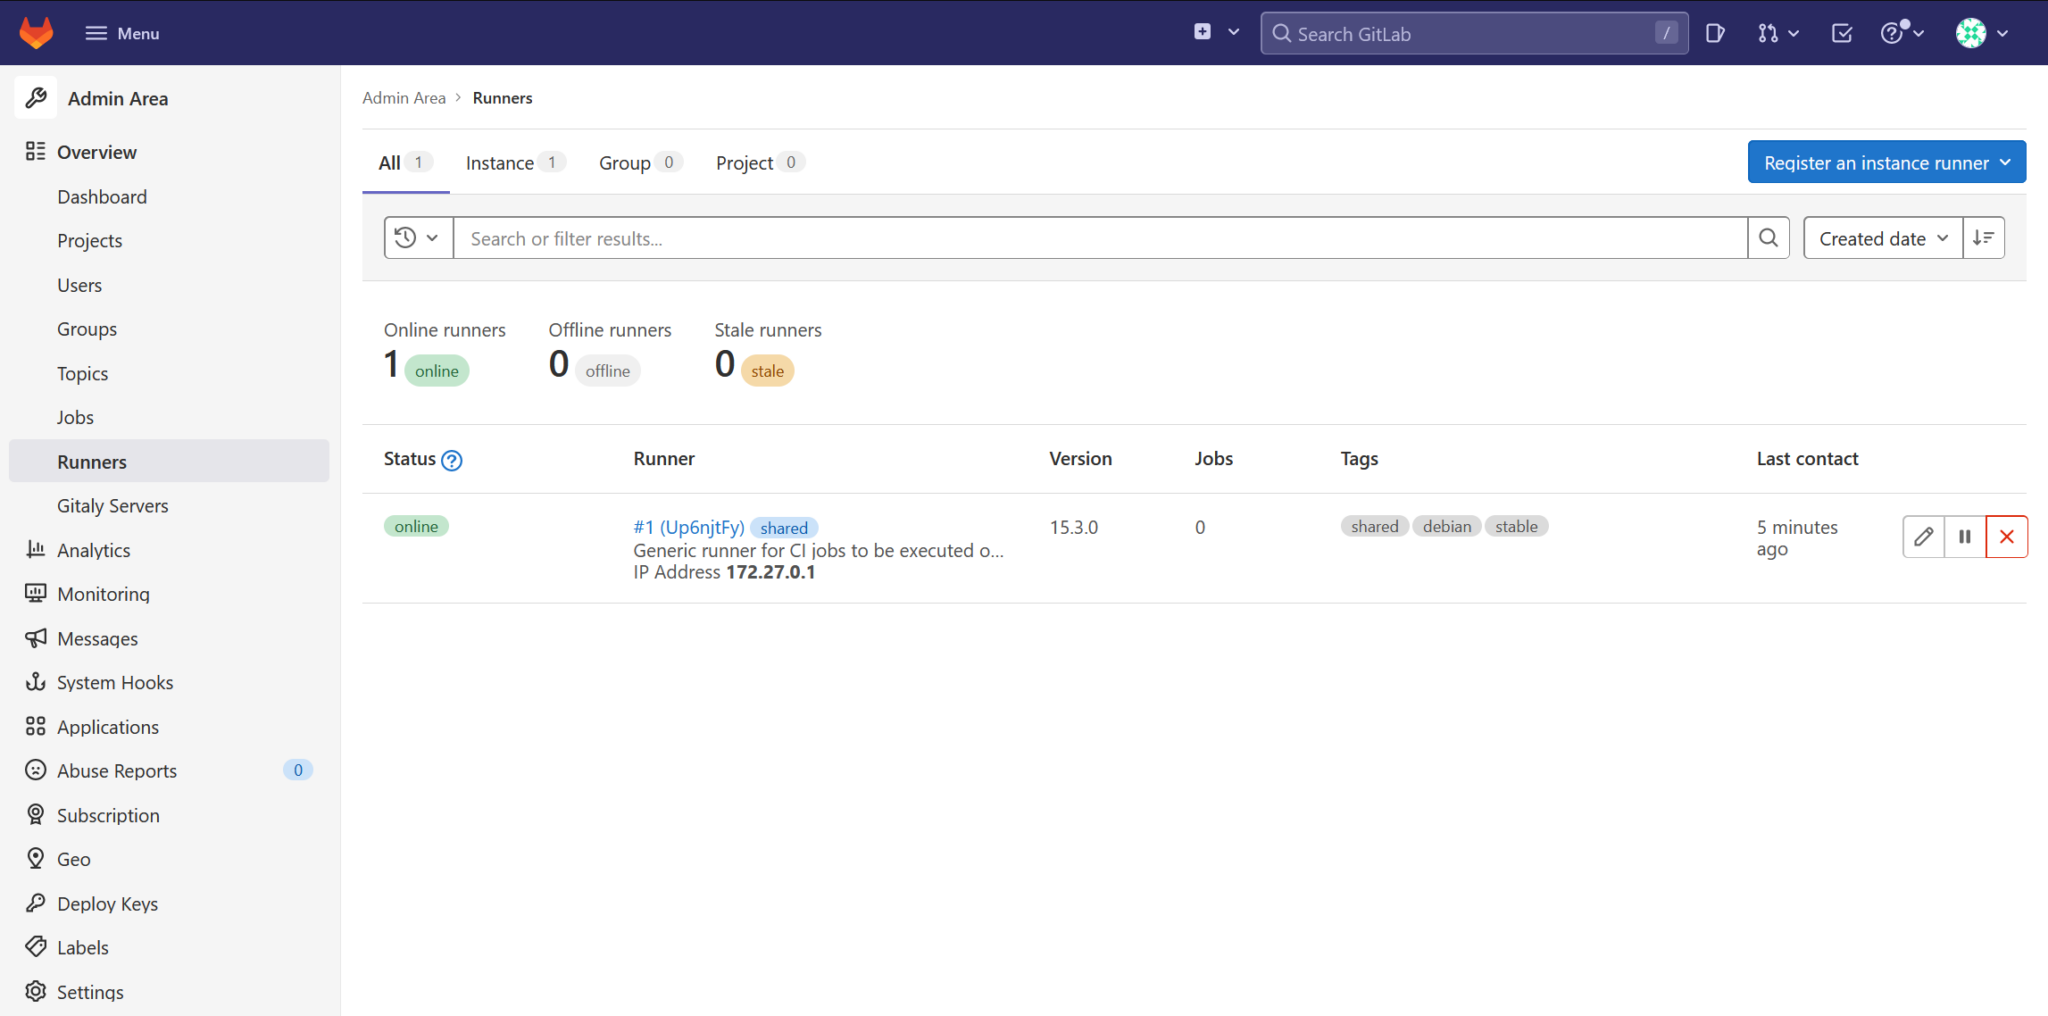Switch to the Instance runners tab
The width and height of the screenshot is (2048, 1016).
point(502,162)
